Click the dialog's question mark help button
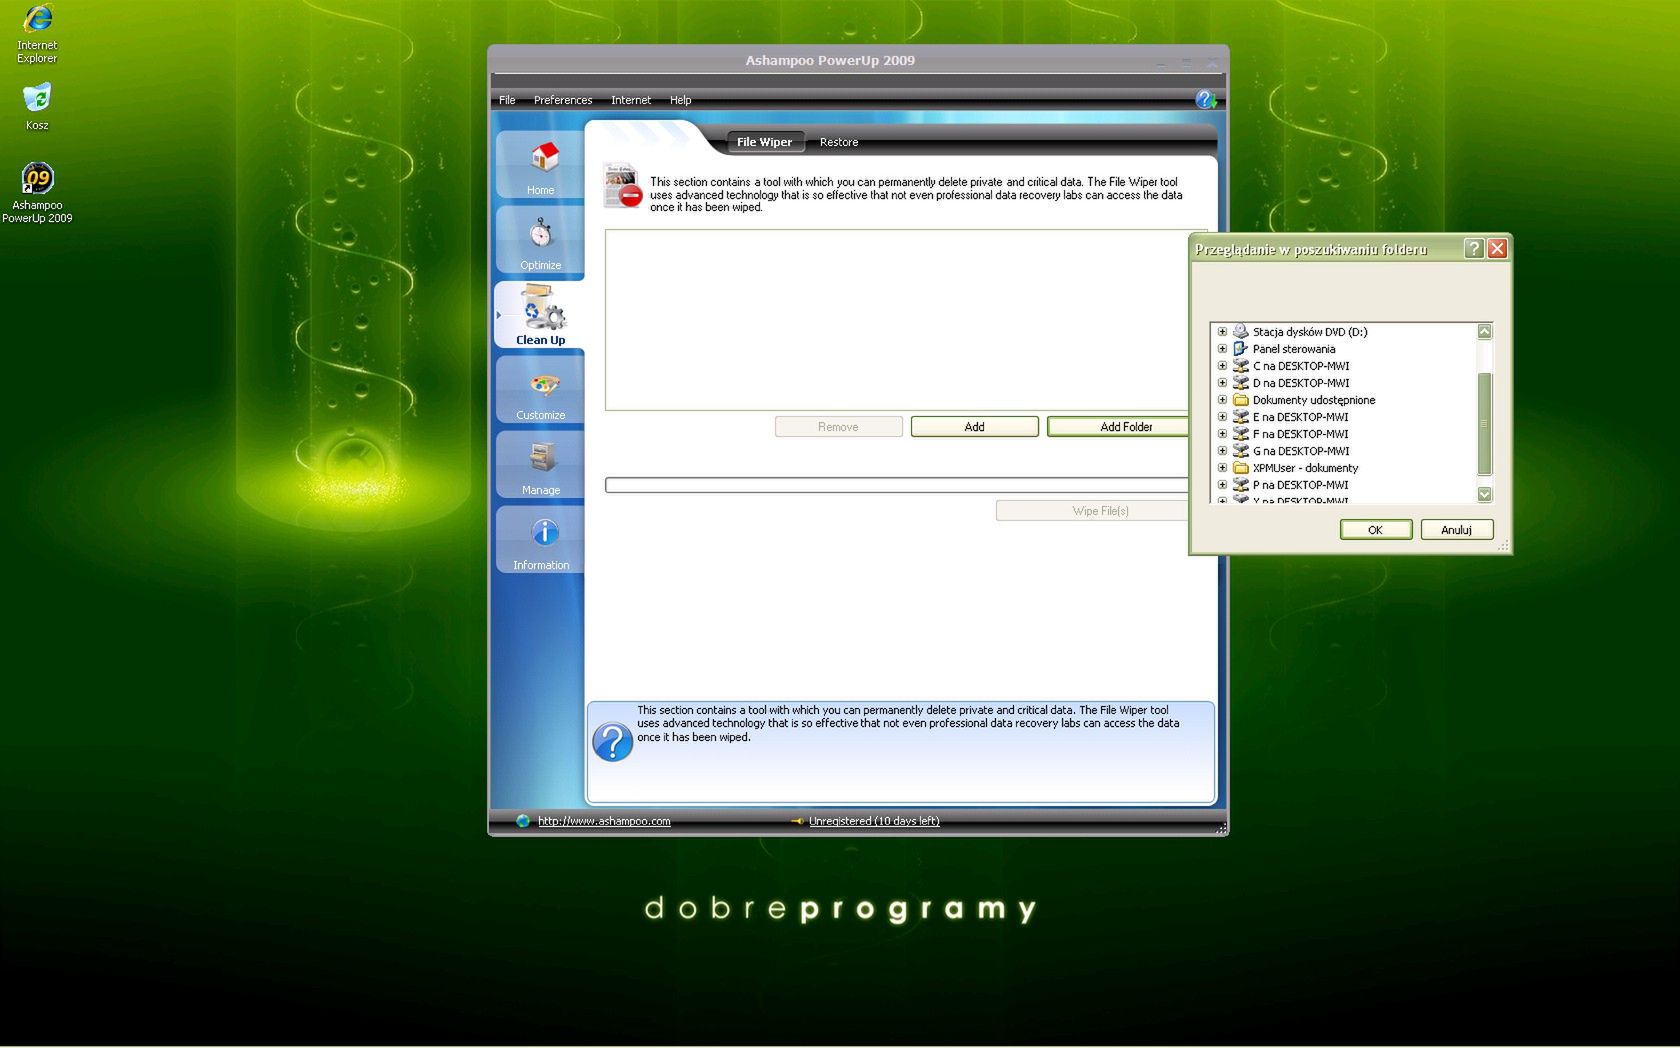This screenshot has height=1048, width=1680. pos(1473,249)
